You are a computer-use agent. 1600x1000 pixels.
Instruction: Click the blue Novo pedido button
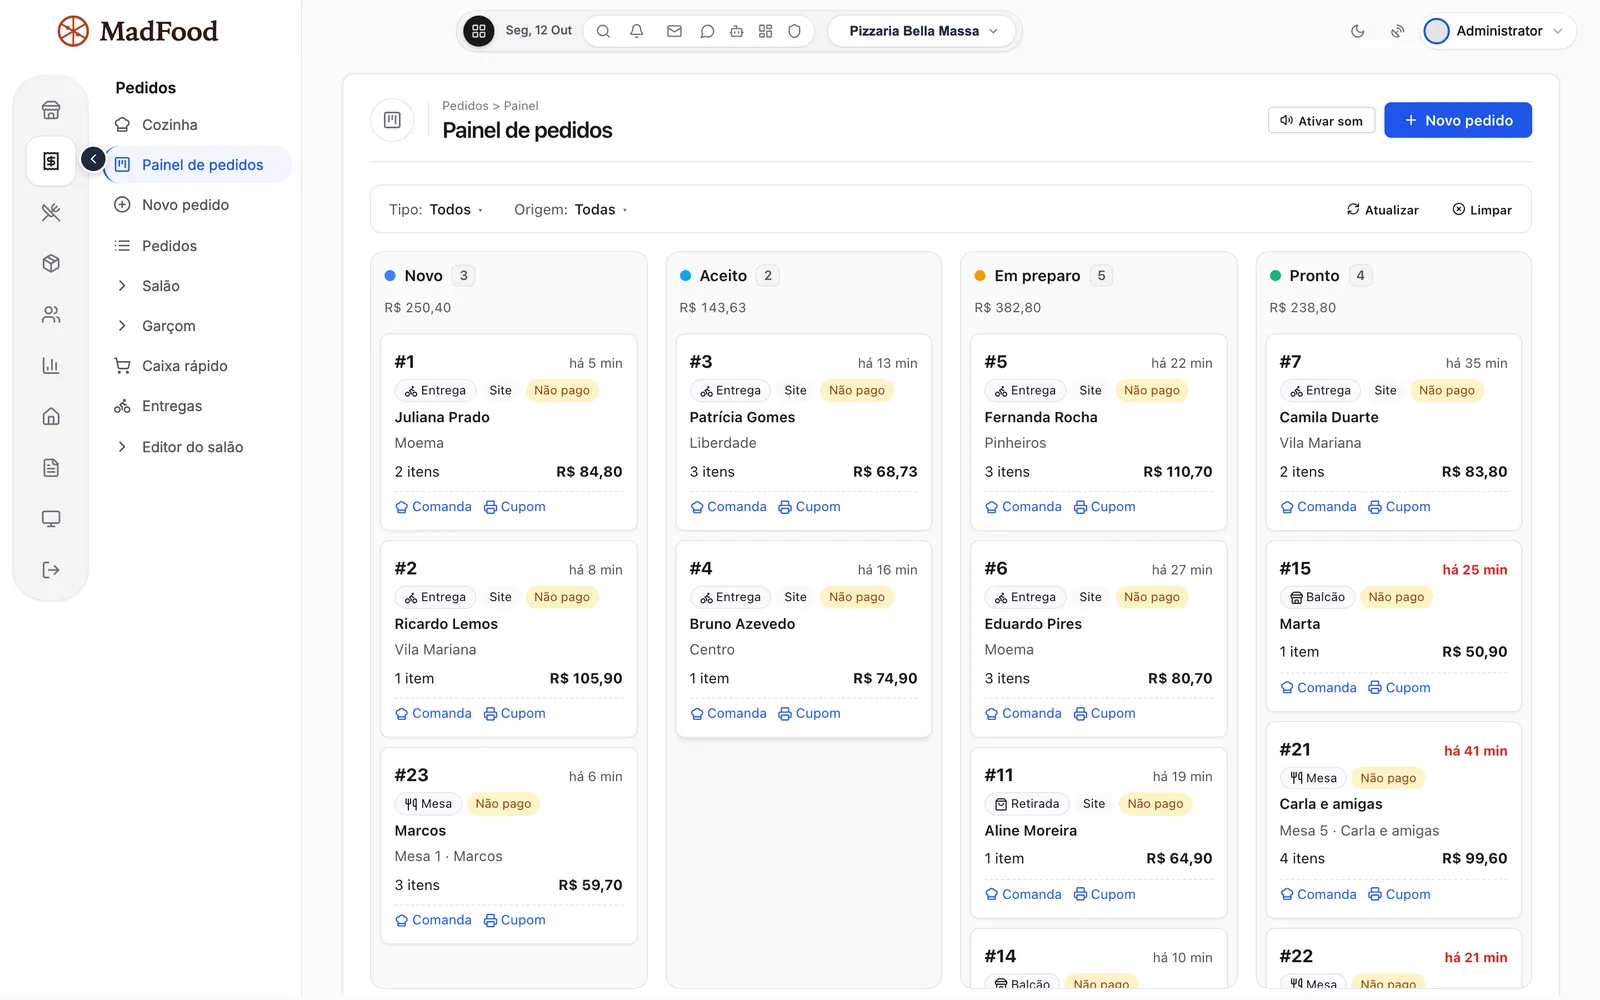1457,120
